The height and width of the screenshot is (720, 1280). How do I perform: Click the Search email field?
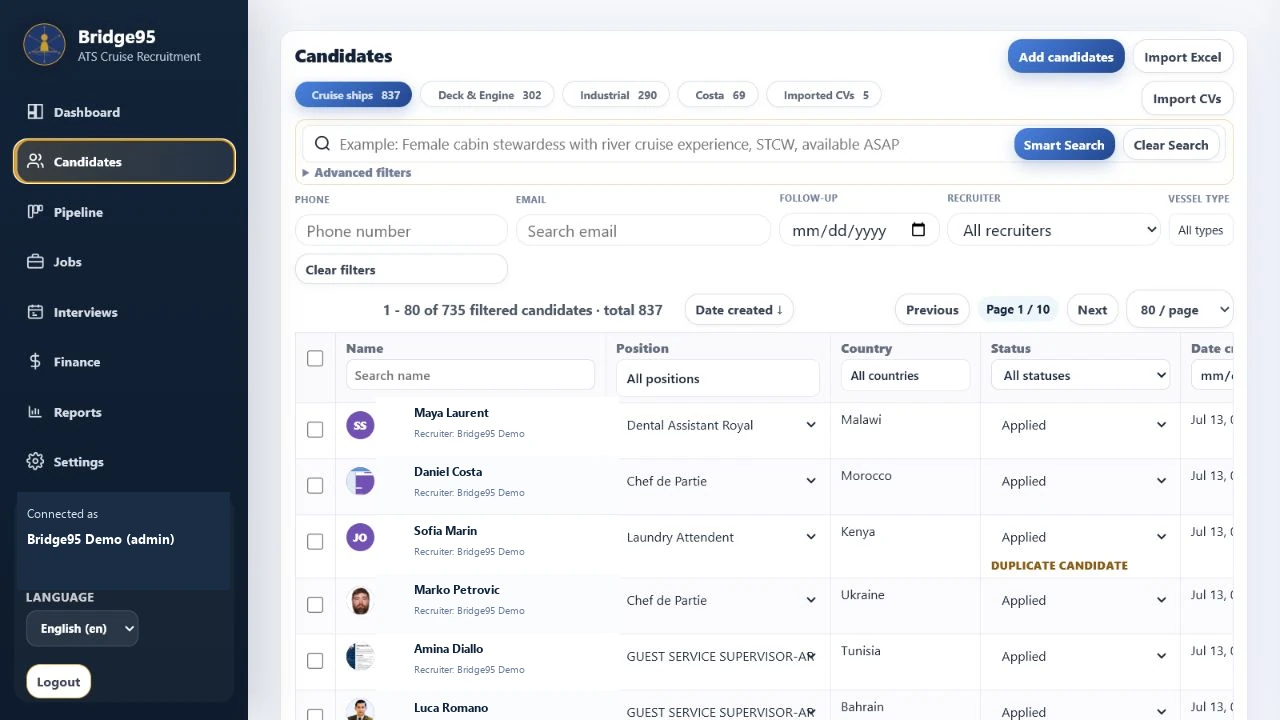click(x=643, y=230)
